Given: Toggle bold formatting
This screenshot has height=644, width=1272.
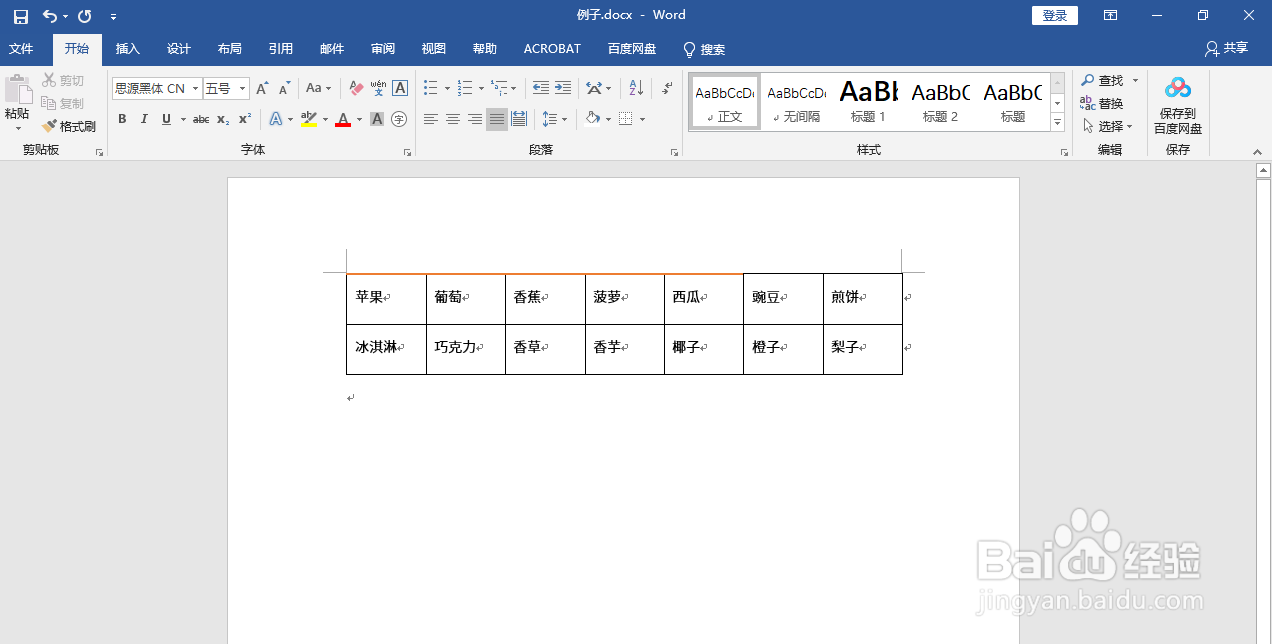Looking at the screenshot, I should (x=122, y=119).
